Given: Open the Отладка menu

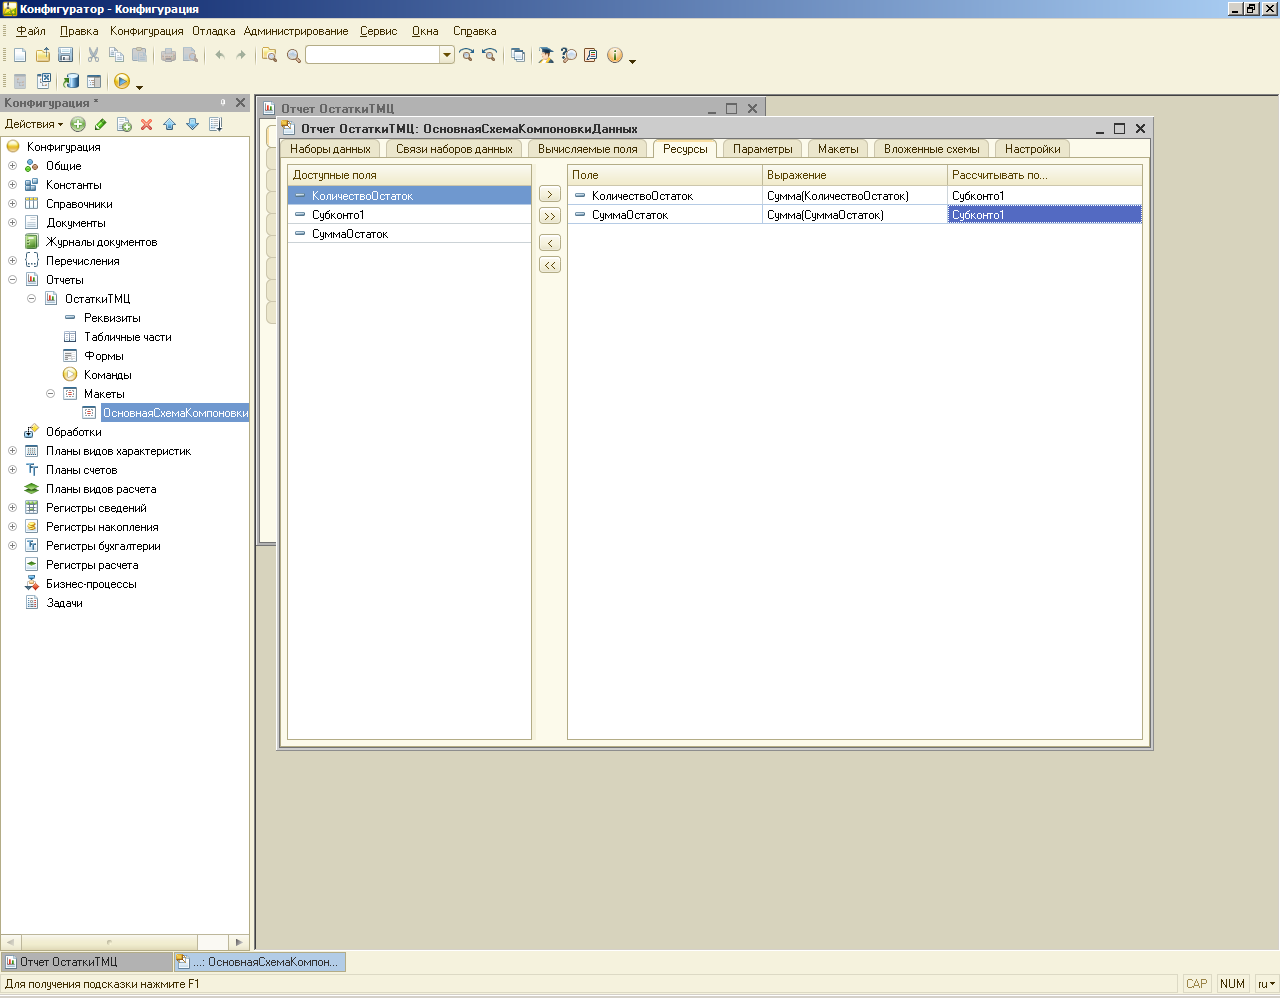Looking at the screenshot, I should click(213, 31).
